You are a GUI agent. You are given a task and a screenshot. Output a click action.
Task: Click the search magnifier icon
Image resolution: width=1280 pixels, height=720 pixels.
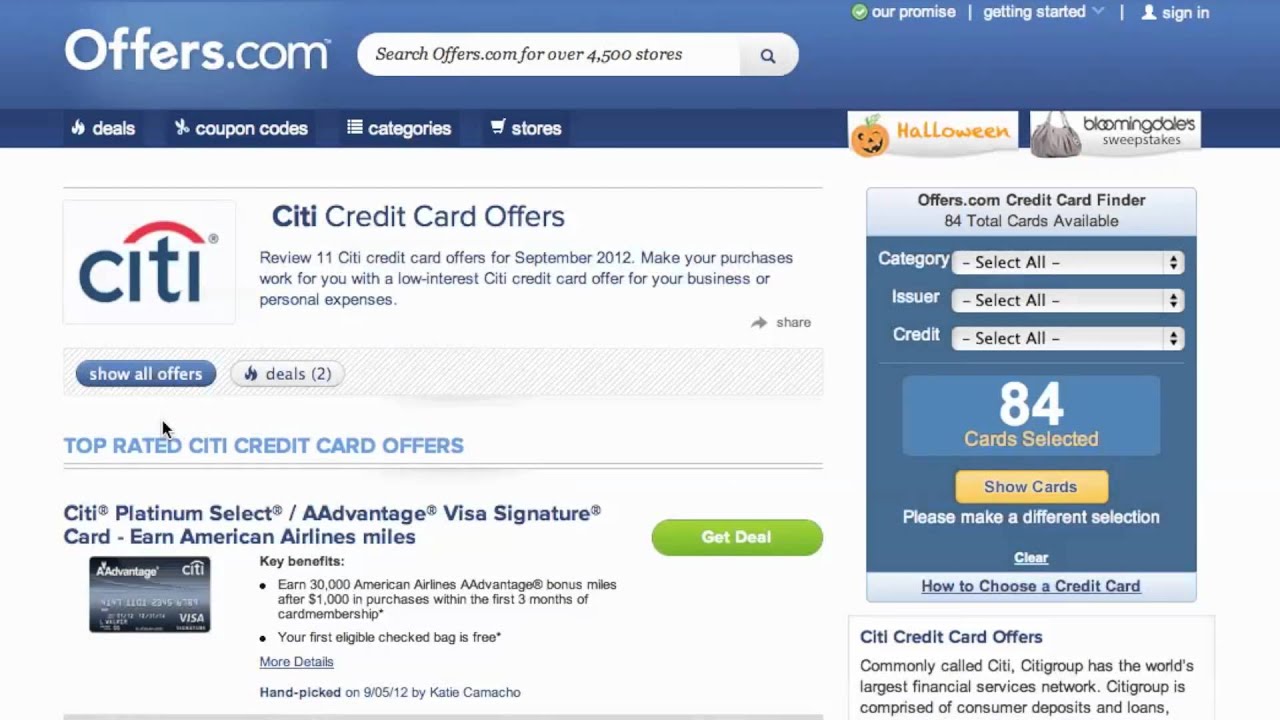click(768, 56)
